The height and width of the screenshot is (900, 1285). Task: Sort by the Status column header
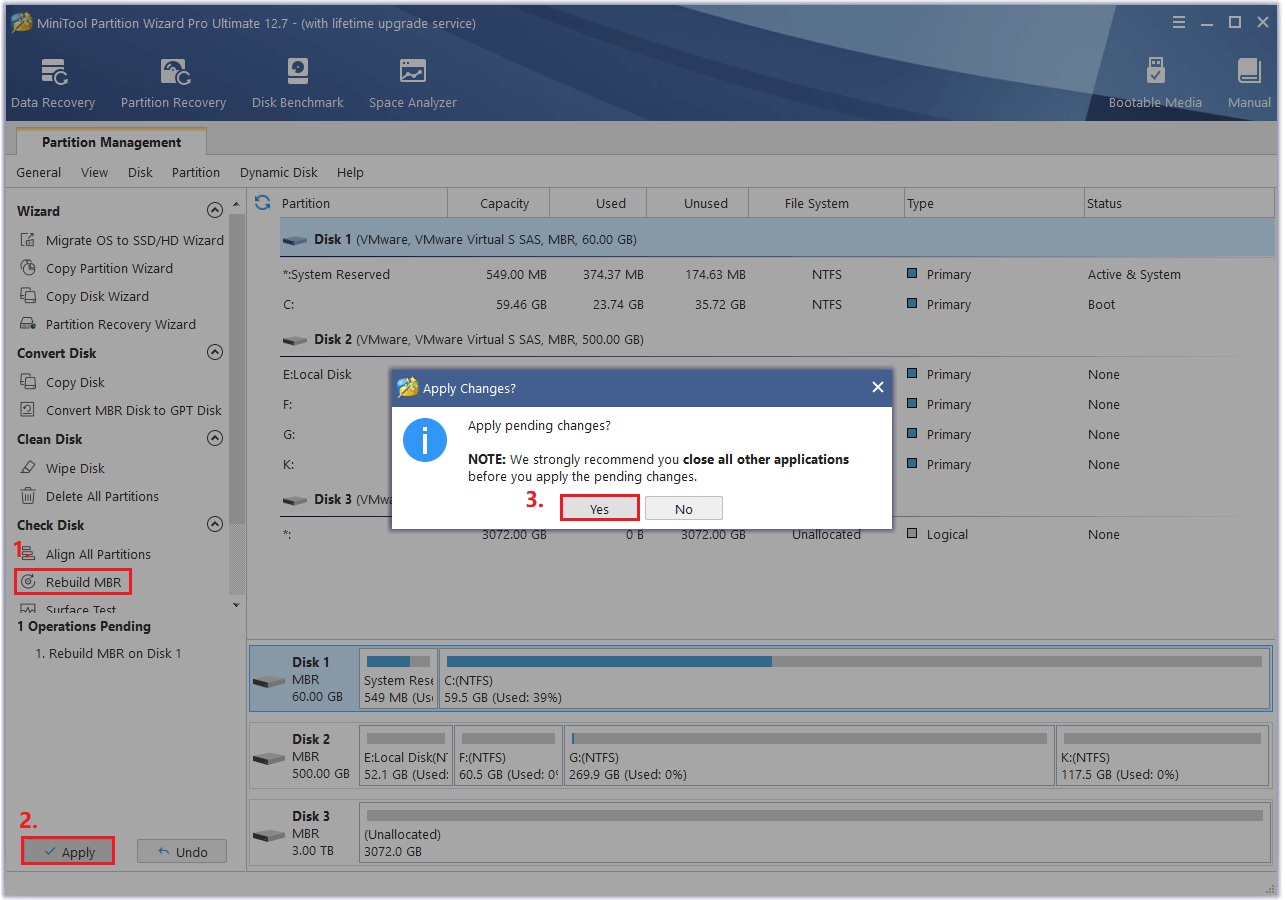click(1180, 203)
